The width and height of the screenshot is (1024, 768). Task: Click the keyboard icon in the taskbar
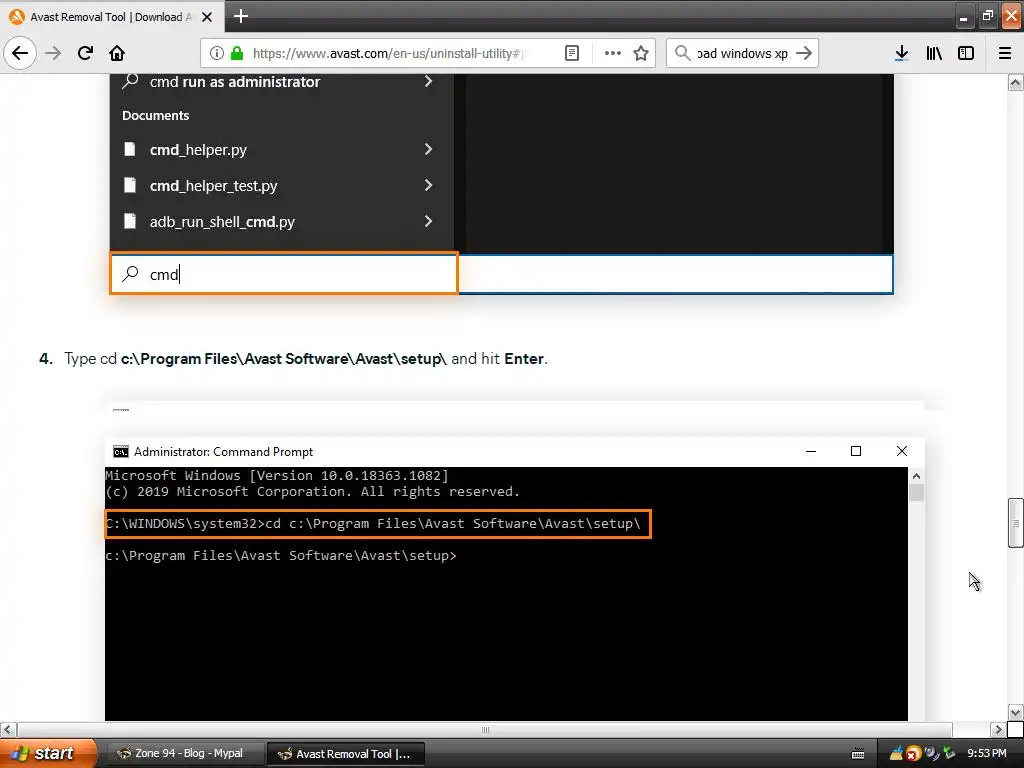pos(858,754)
